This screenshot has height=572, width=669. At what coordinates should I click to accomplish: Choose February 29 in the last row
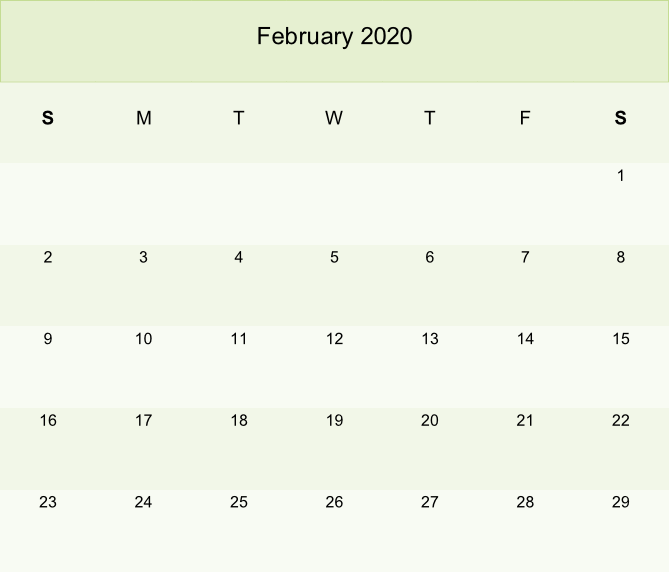(x=620, y=502)
